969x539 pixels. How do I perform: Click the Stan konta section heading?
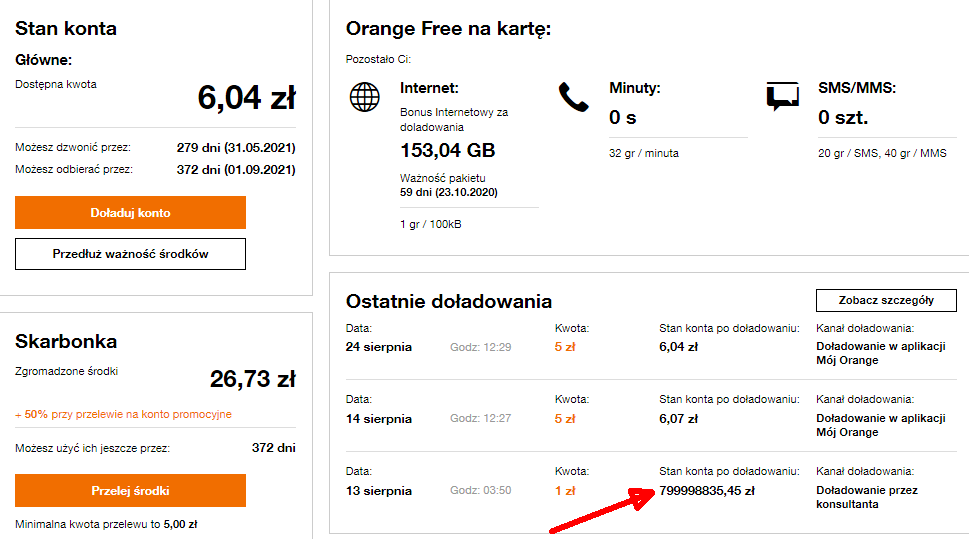[x=66, y=29]
